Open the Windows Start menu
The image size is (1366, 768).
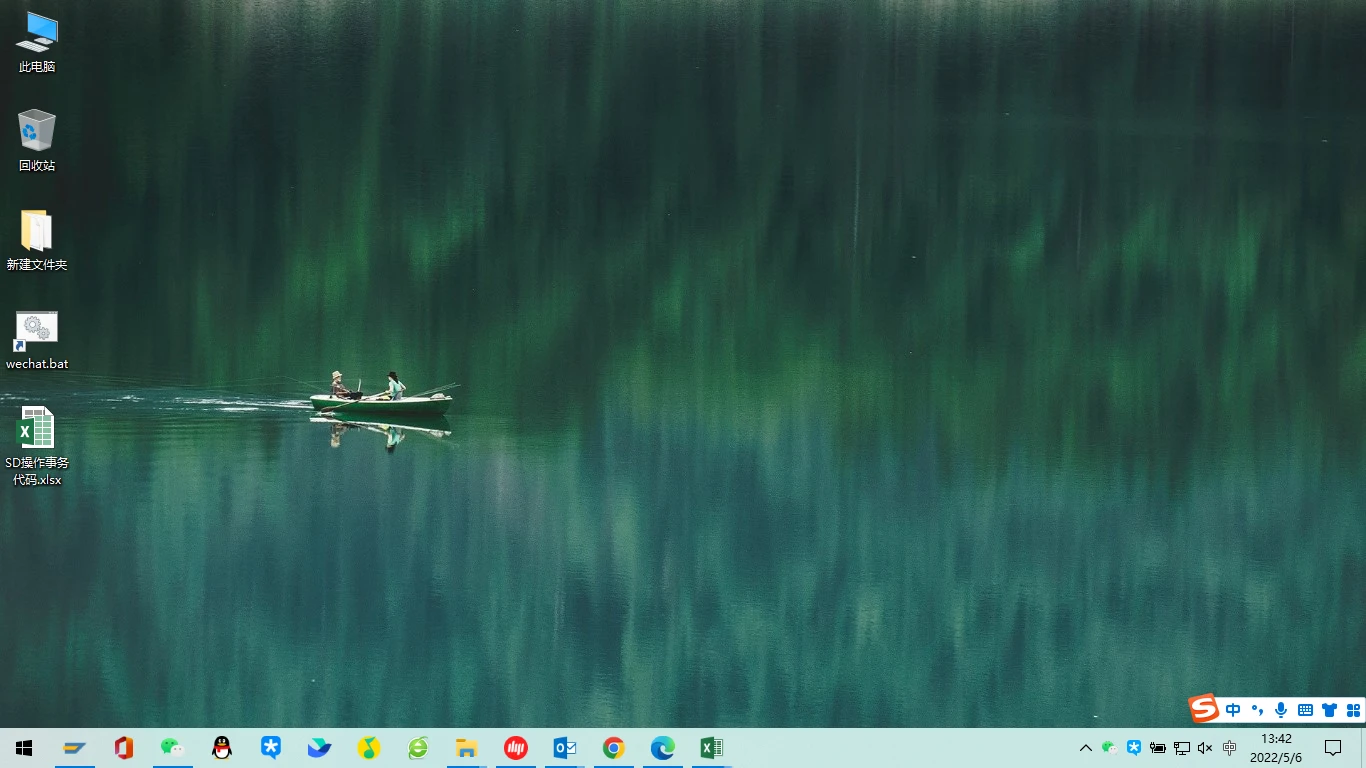(24, 748)
